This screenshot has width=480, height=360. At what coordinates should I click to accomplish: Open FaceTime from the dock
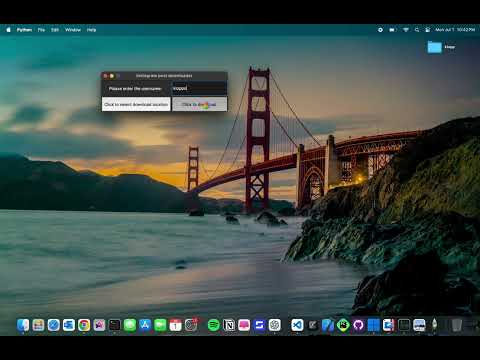[x=160, y=325]
